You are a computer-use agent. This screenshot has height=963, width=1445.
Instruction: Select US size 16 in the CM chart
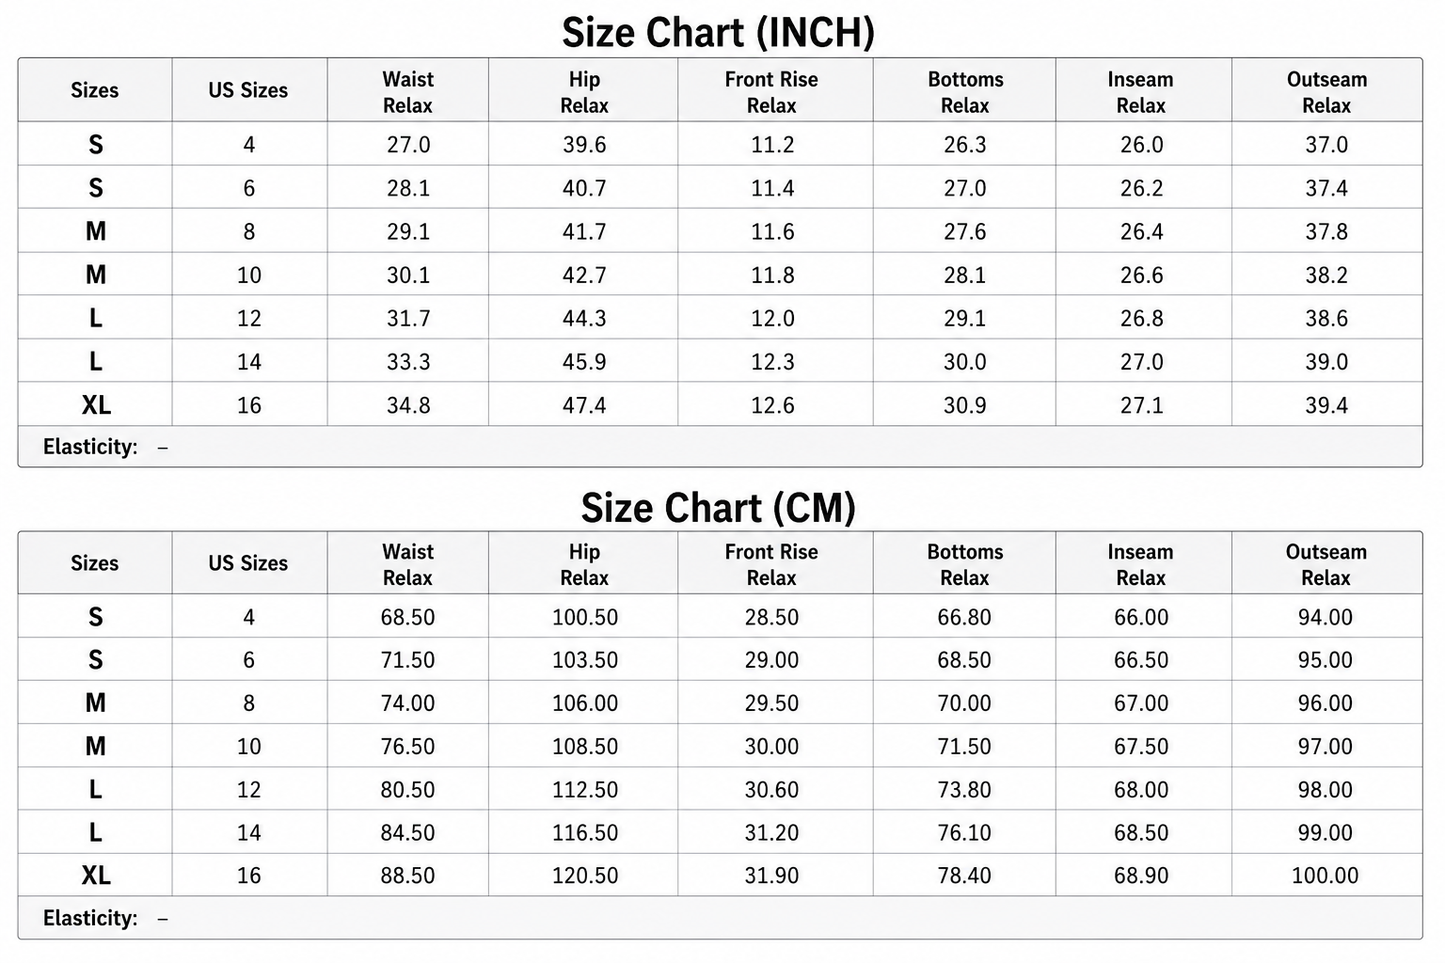point(249,875)
